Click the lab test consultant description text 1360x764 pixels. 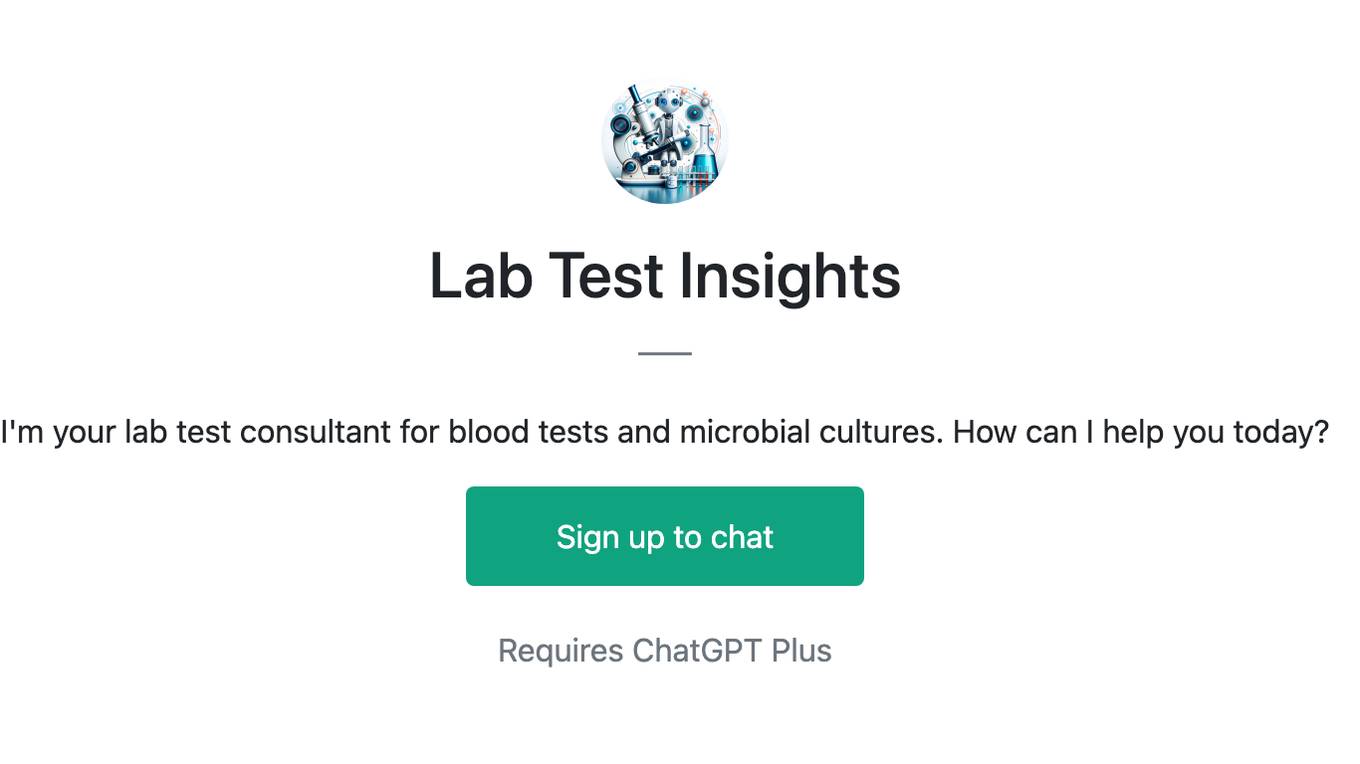(665, 432)
